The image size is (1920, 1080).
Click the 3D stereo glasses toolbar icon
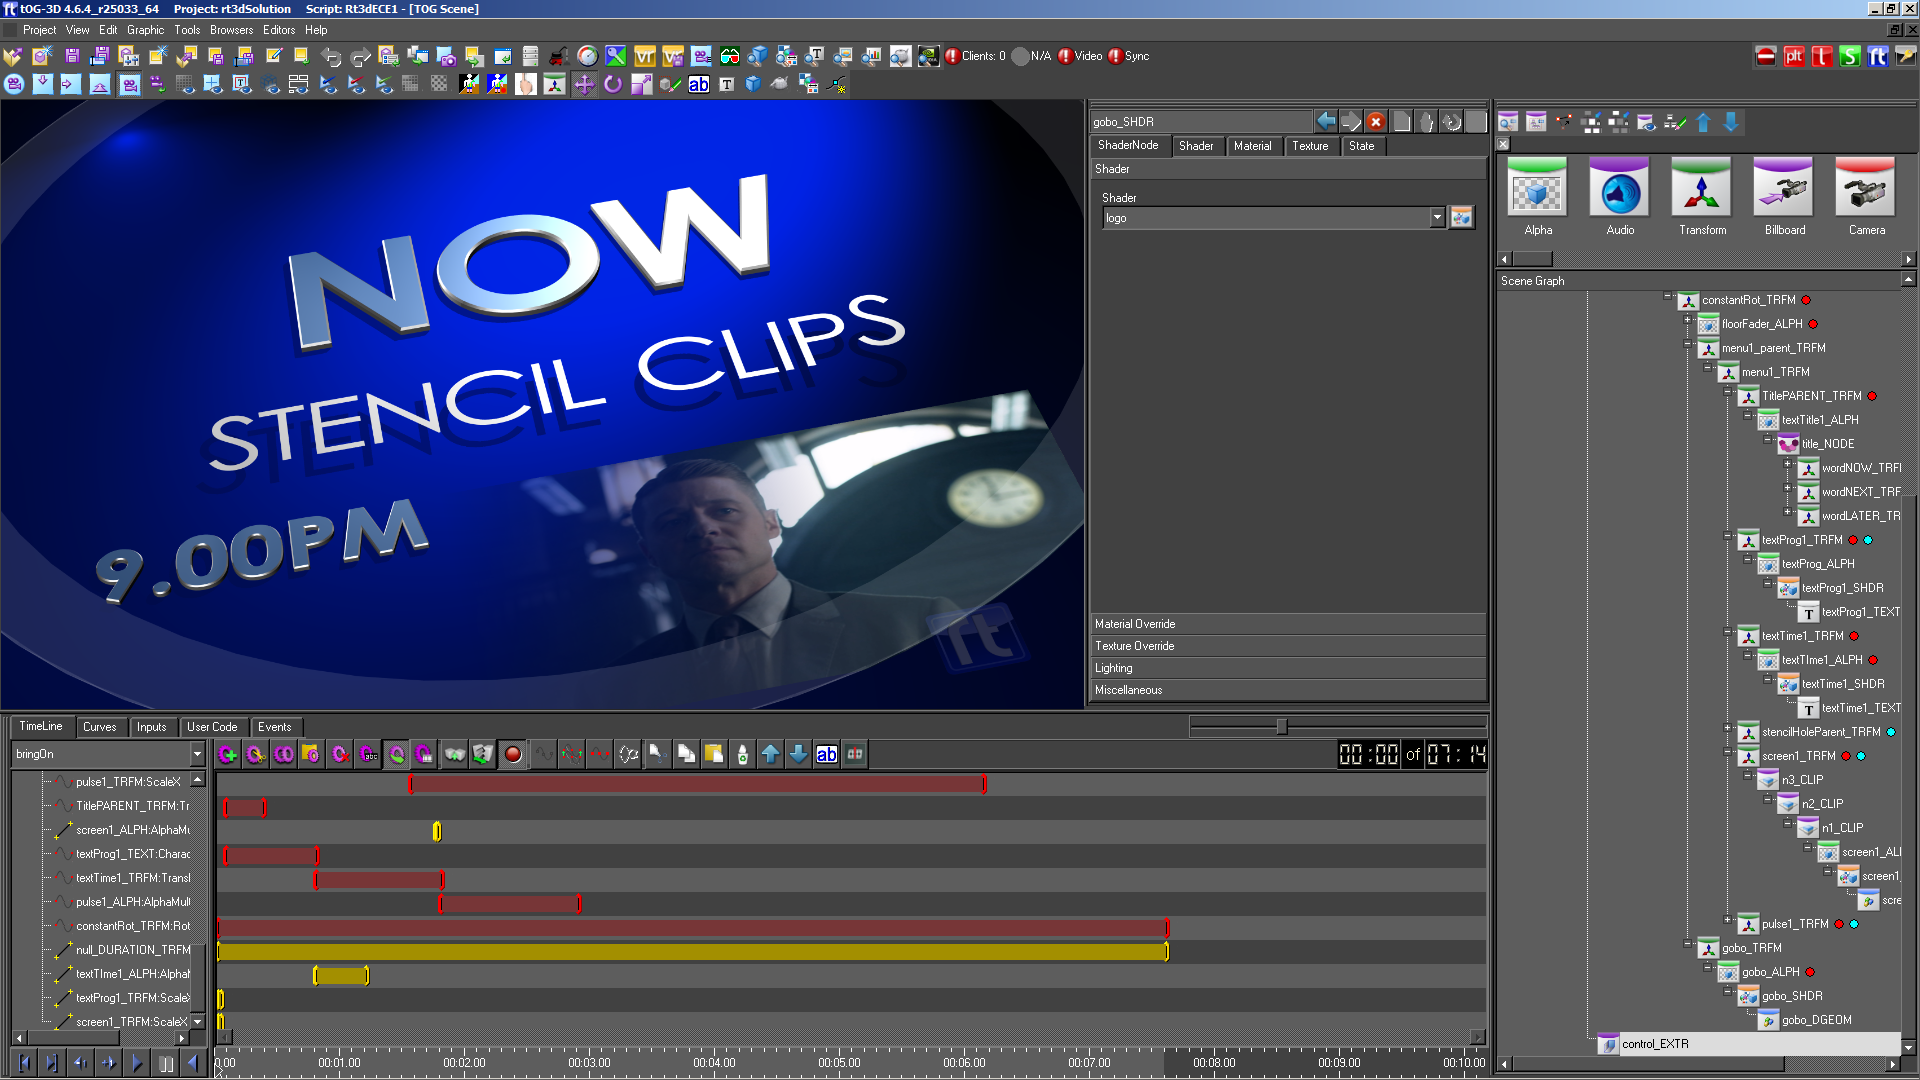point(730,57)
